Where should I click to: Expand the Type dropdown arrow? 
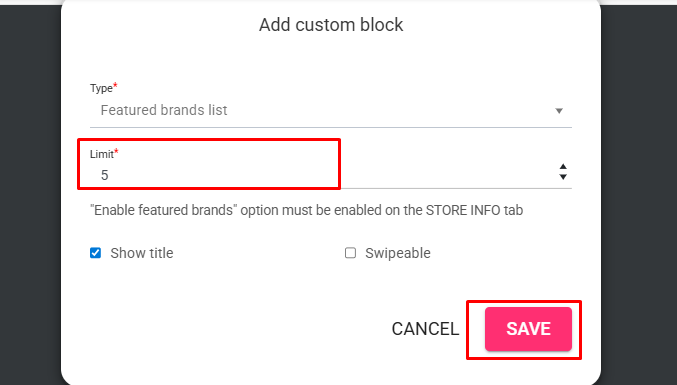[559, 111]
